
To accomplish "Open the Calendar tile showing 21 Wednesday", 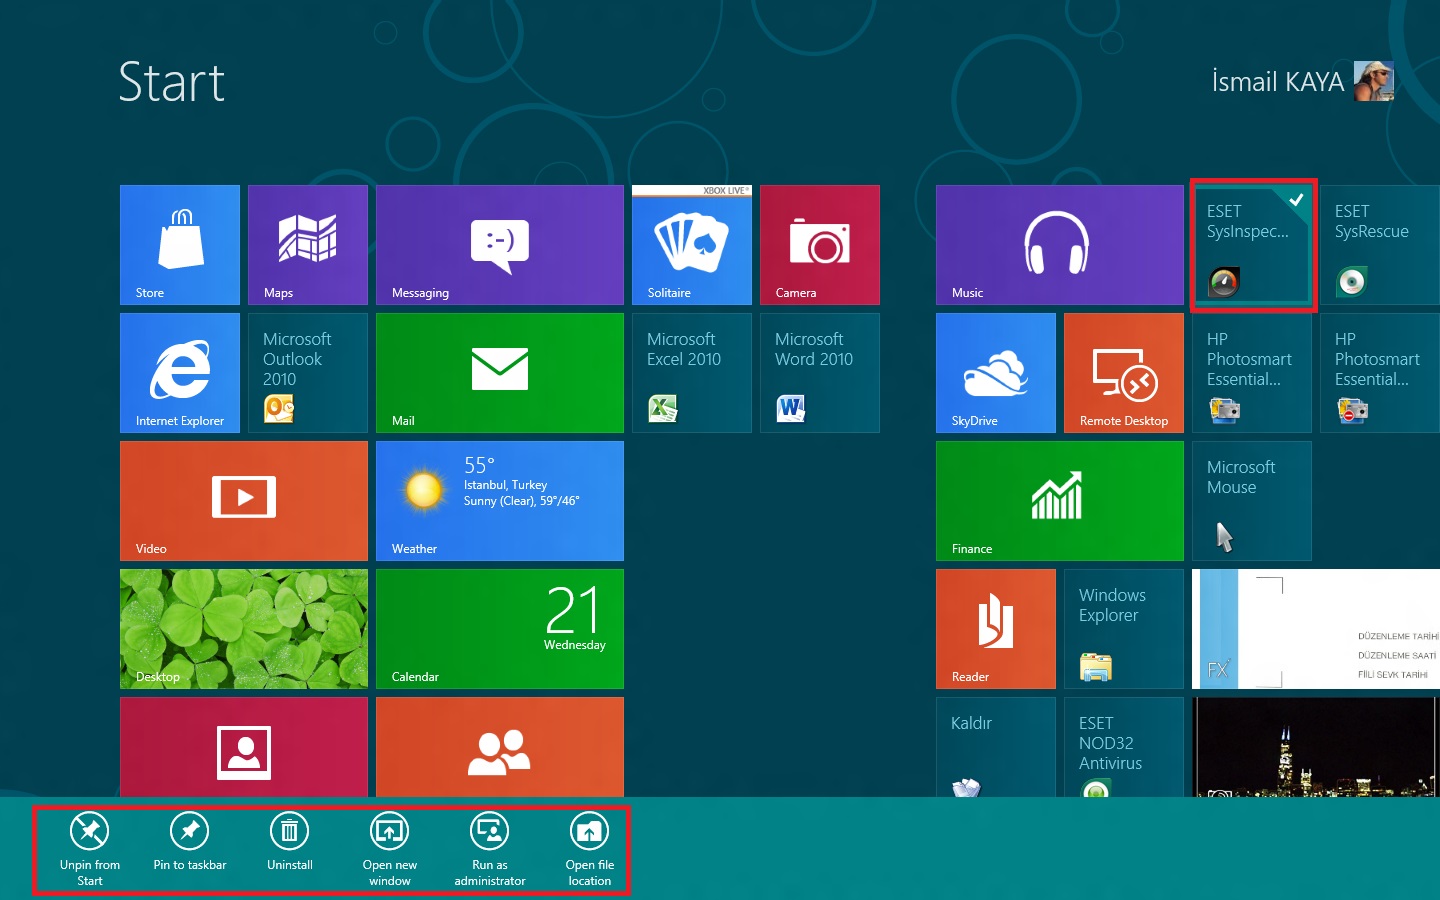I will [x=500, y=629].
